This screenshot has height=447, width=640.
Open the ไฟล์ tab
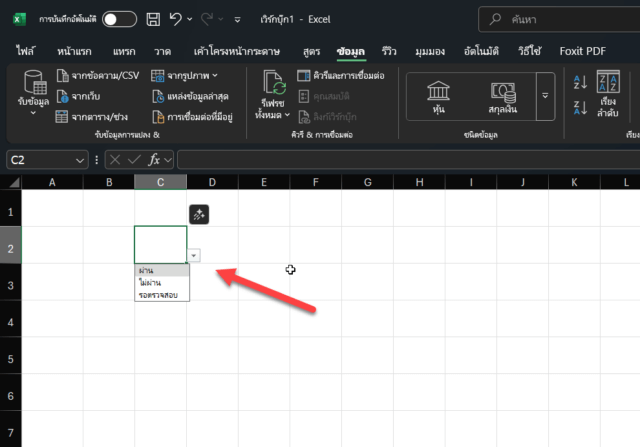[x=25, y=51]
